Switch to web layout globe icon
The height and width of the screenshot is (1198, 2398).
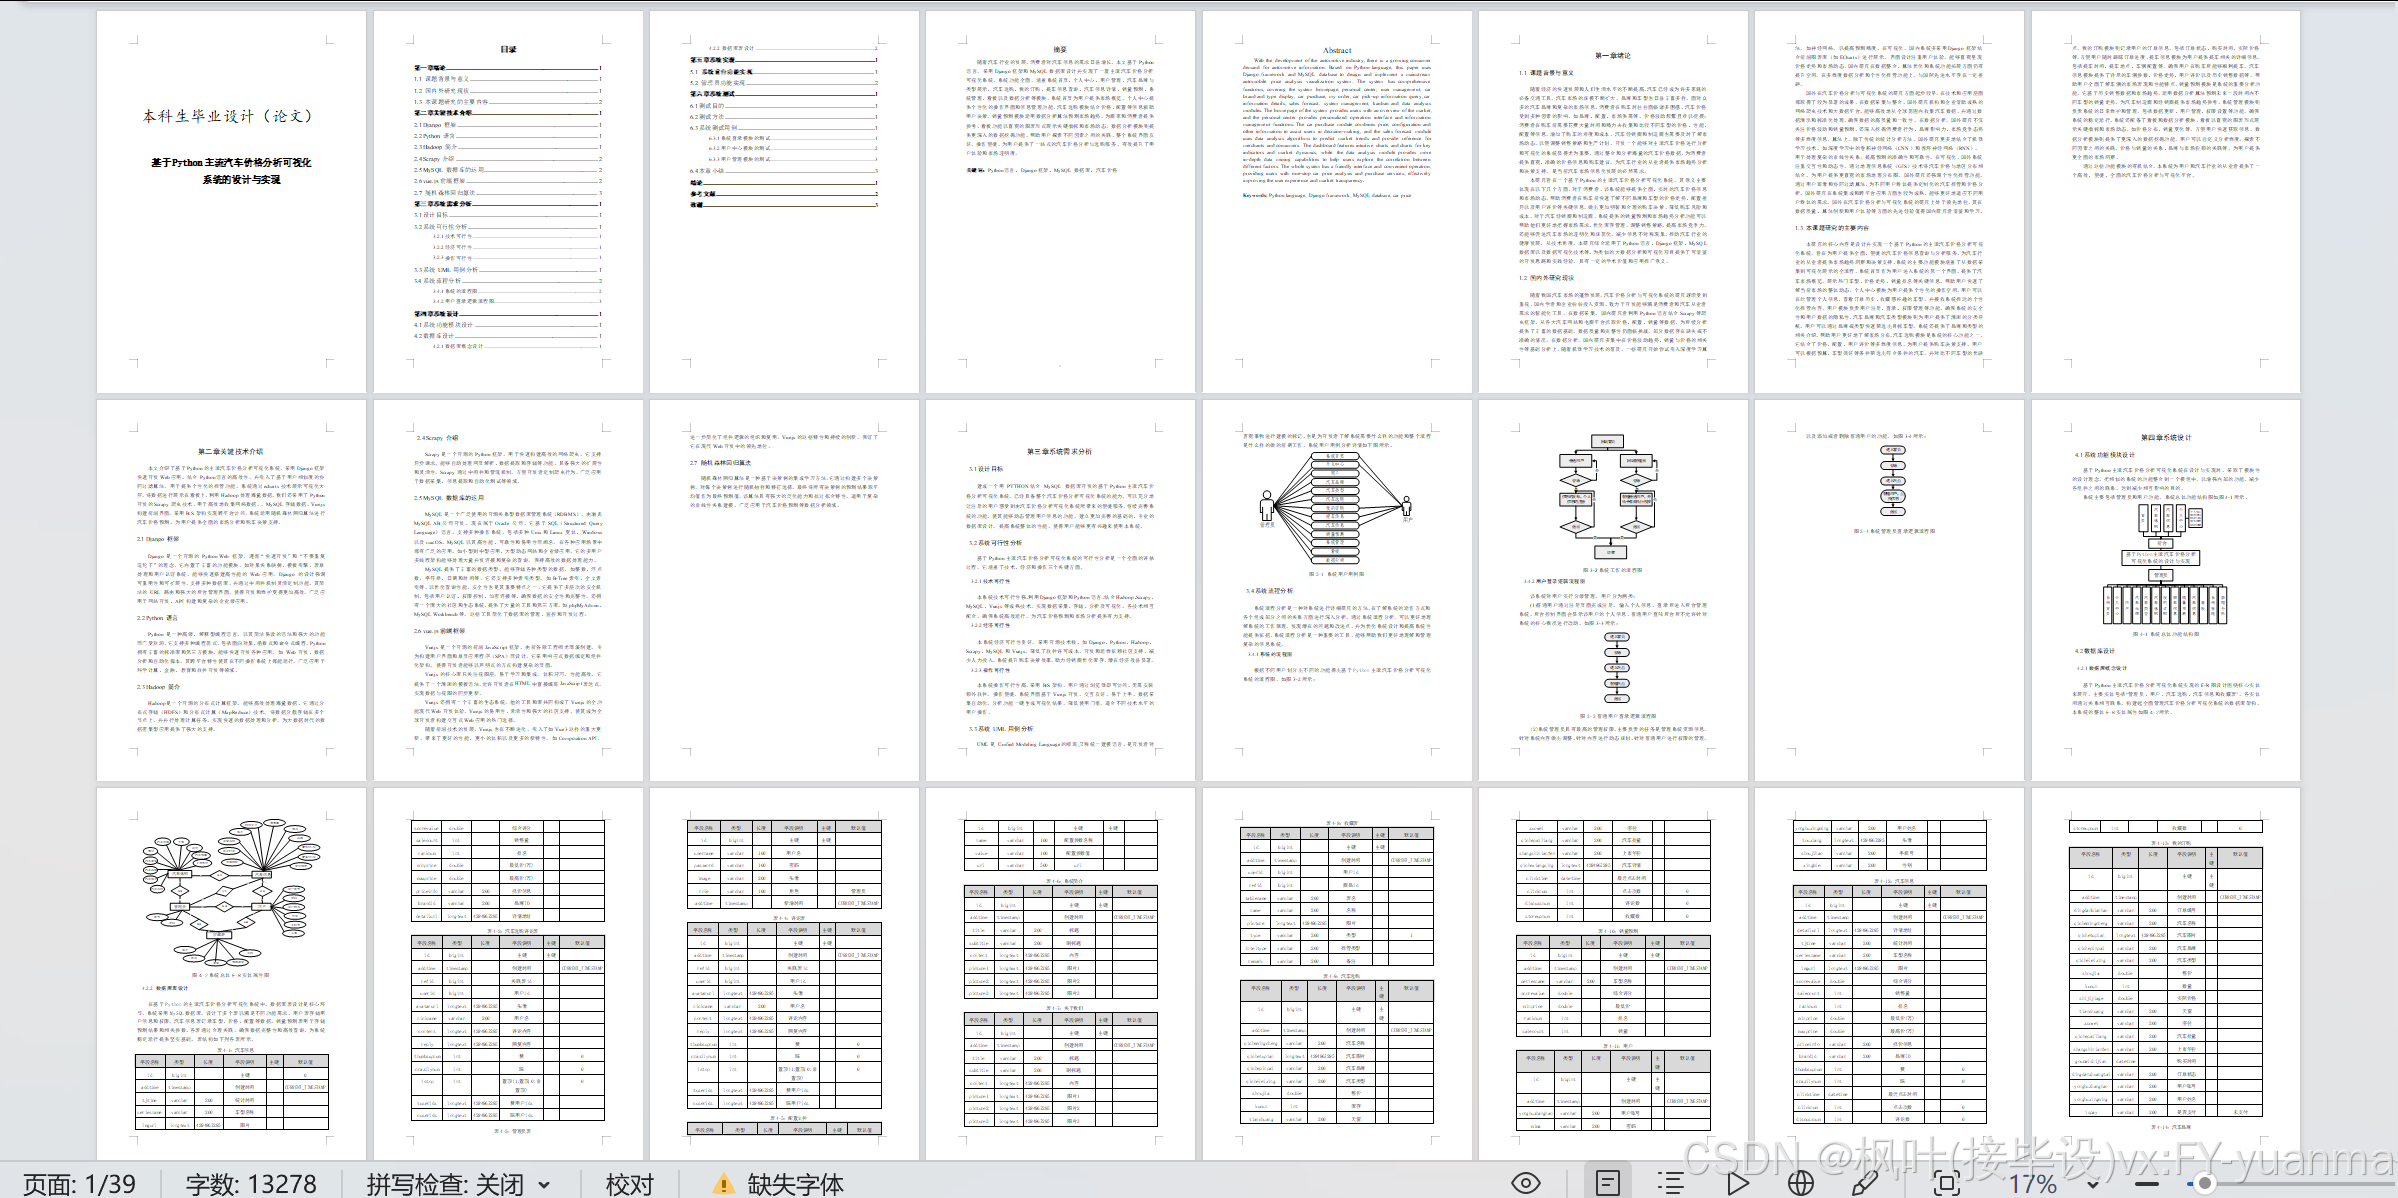click(x=1800, y=1183)
